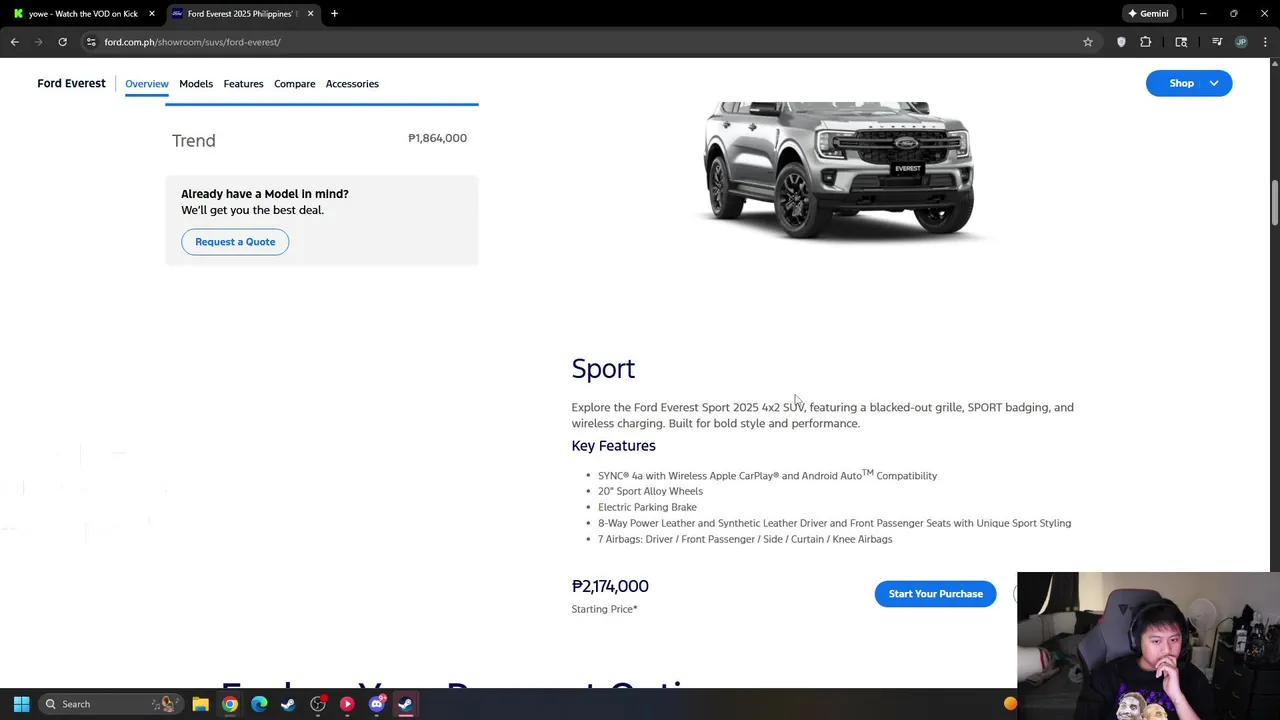Image resolution: width=1280 pixels, height=720 pixels.
Task: Click the page vertical scrollbar thumb
Action: point(1274,203)
